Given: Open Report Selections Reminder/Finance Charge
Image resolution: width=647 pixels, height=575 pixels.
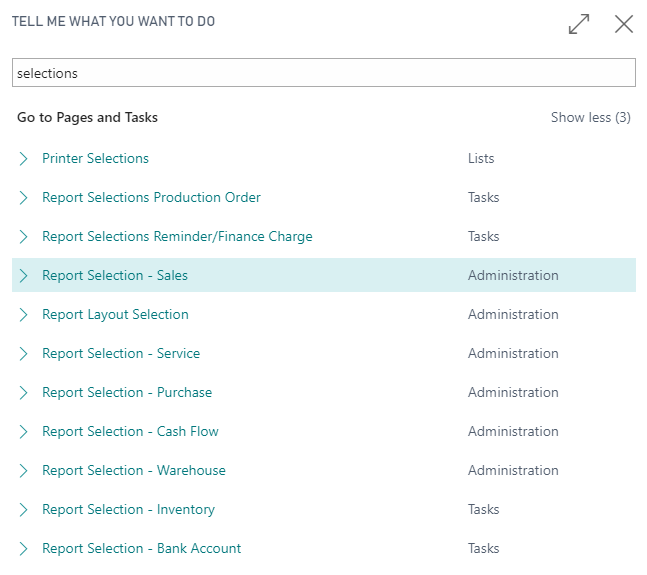Looking at the screenshot, I should (x=177, y=237).
